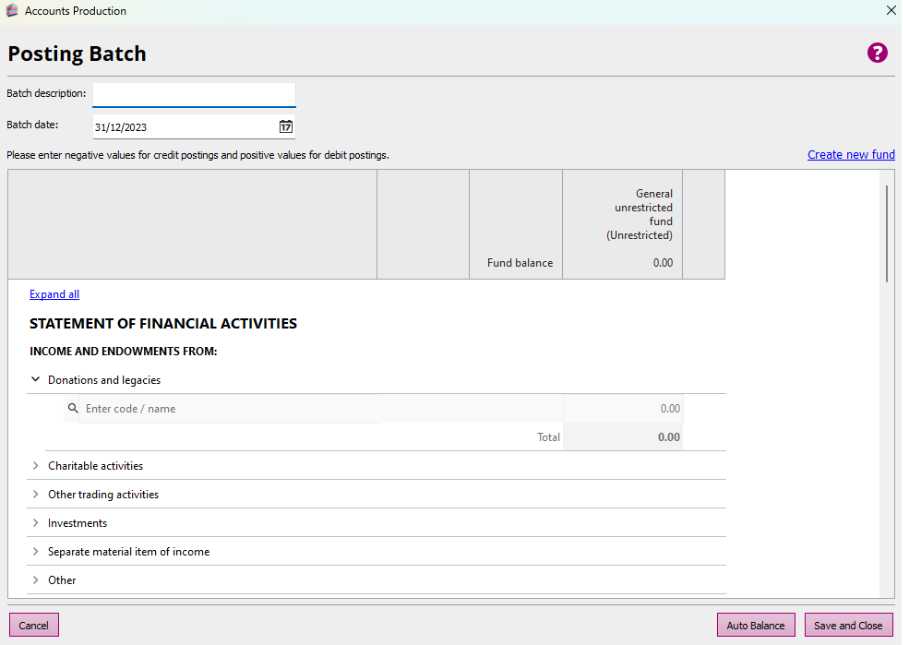Open the Create new fund link
The height and width of the screenshot is (645, 903).
coord(850,155)
